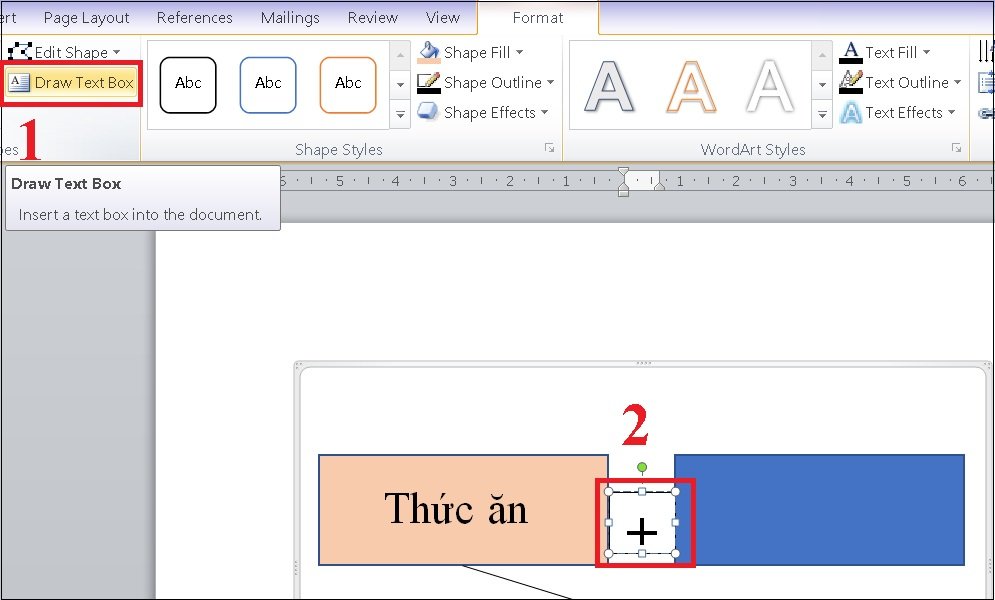Open the WordArt Styles dialog launcher

(956, 148)
